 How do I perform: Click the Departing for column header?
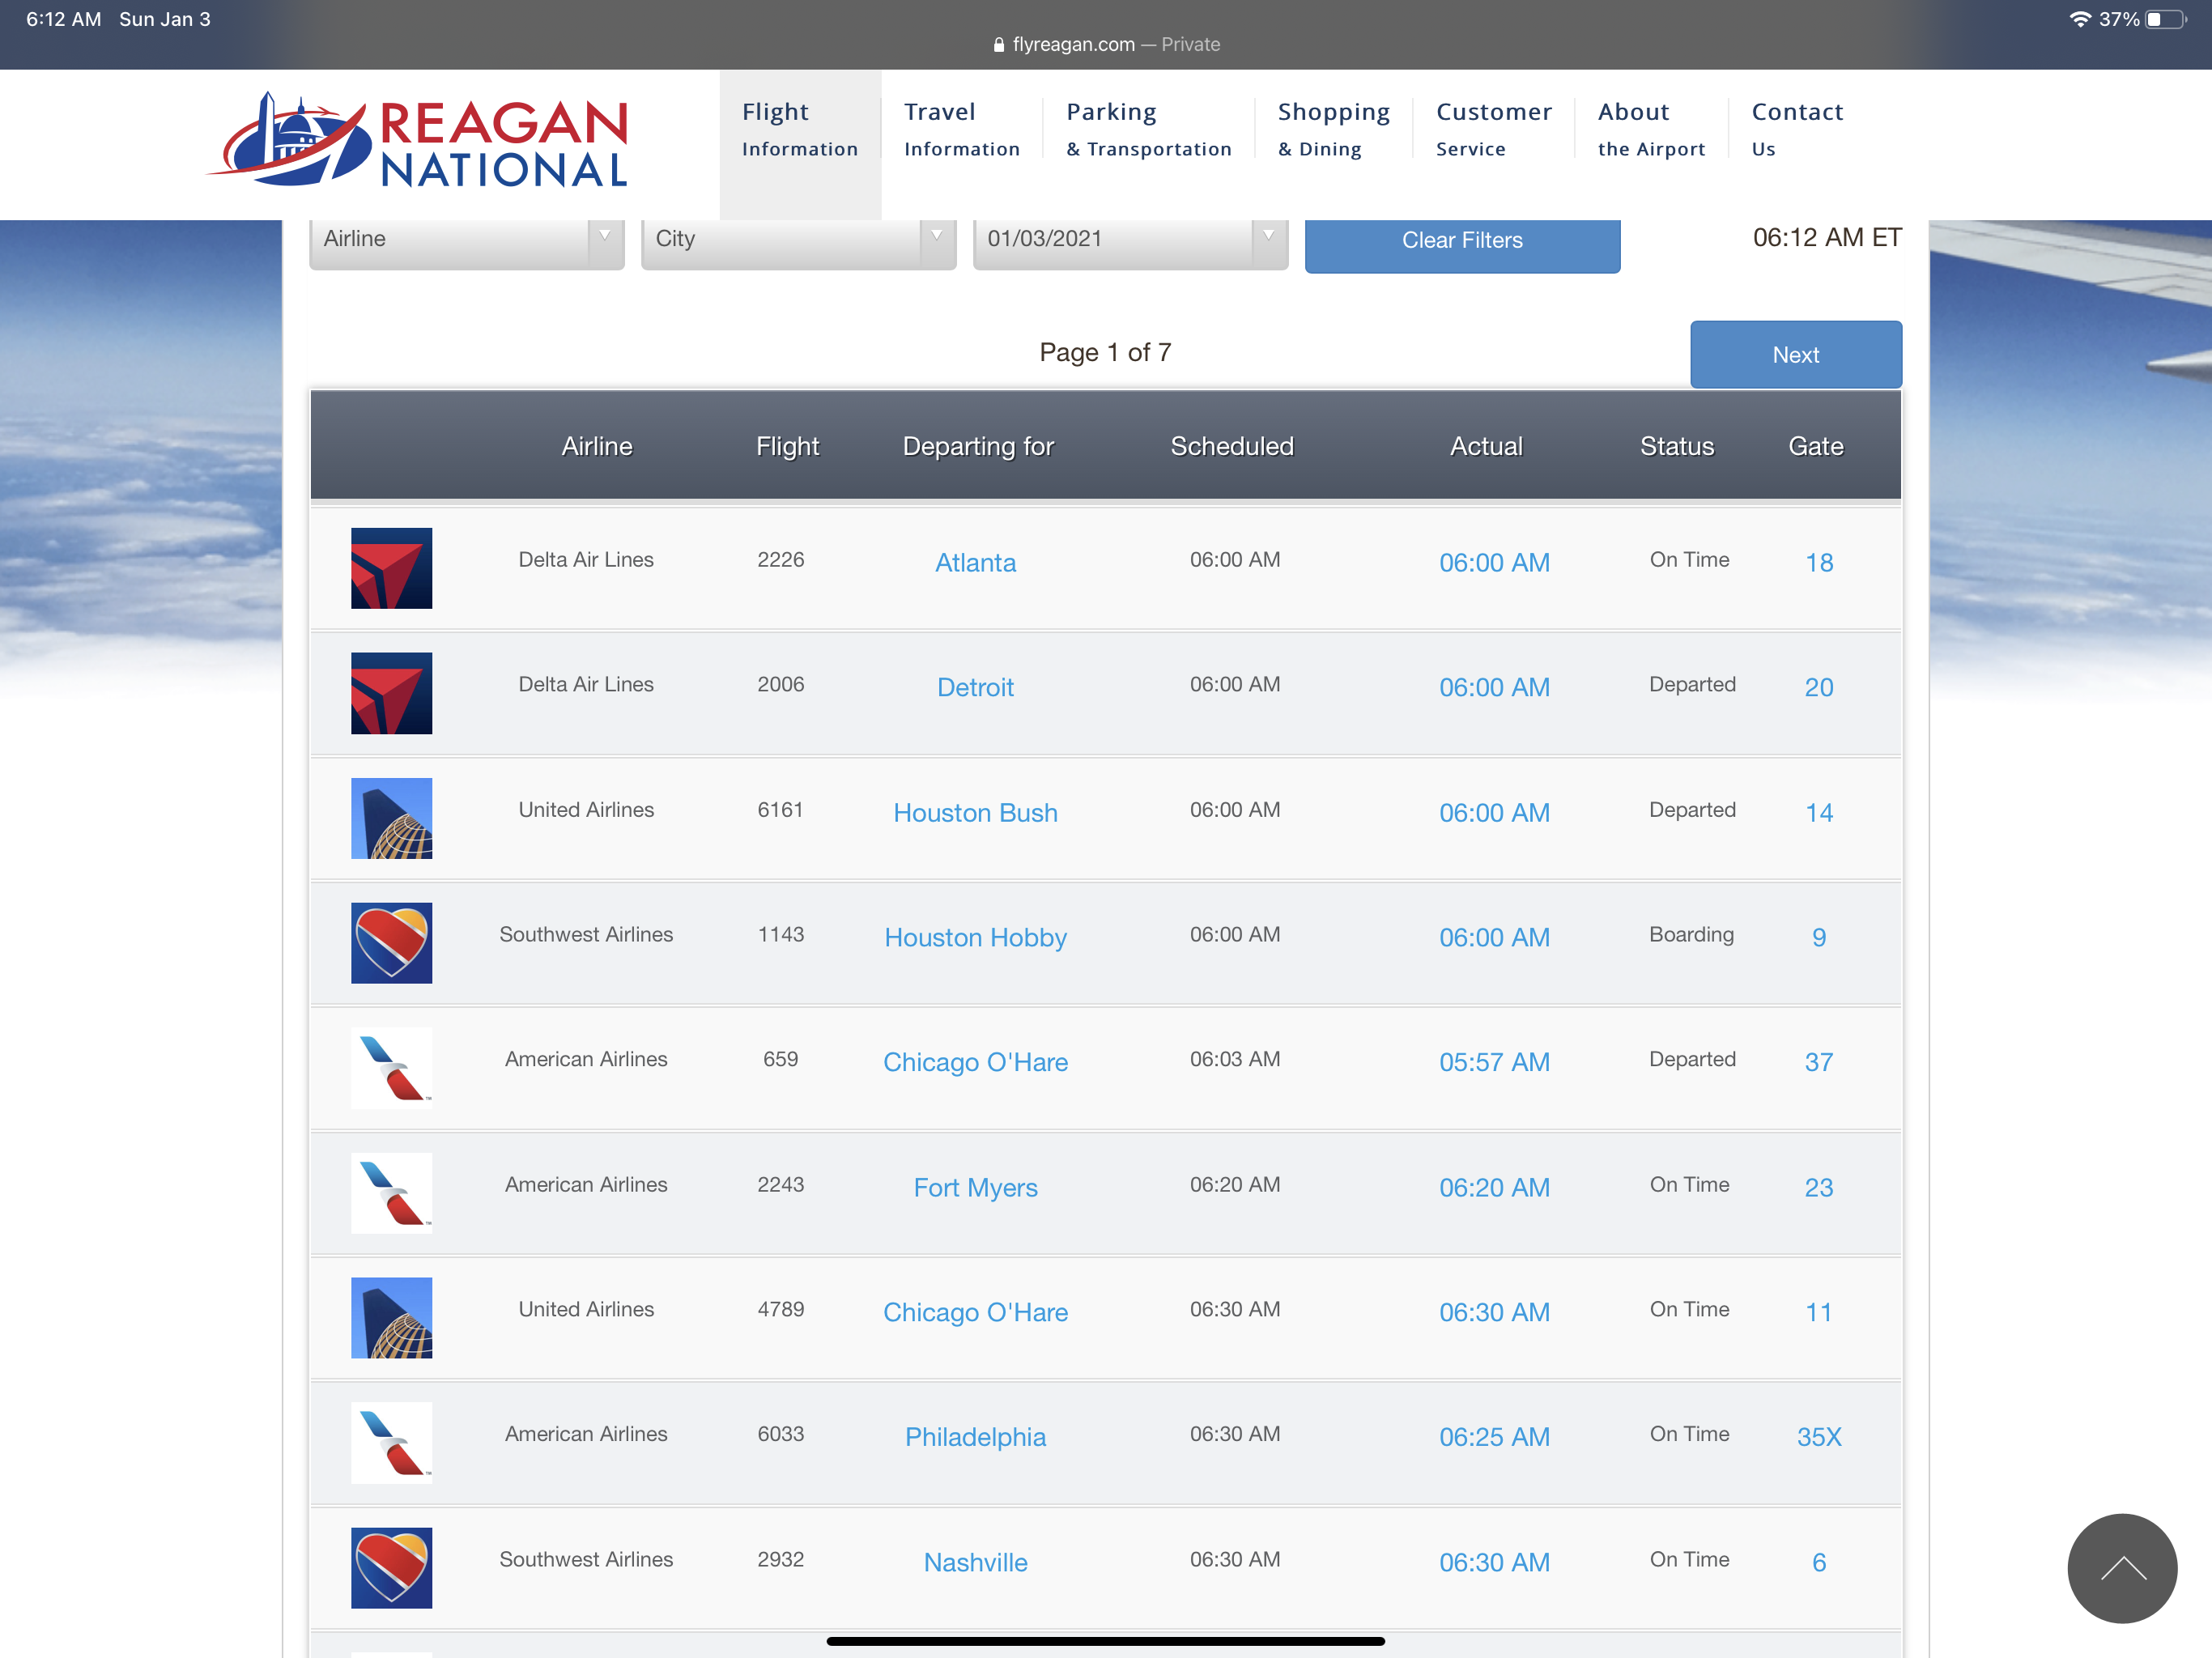978,446
